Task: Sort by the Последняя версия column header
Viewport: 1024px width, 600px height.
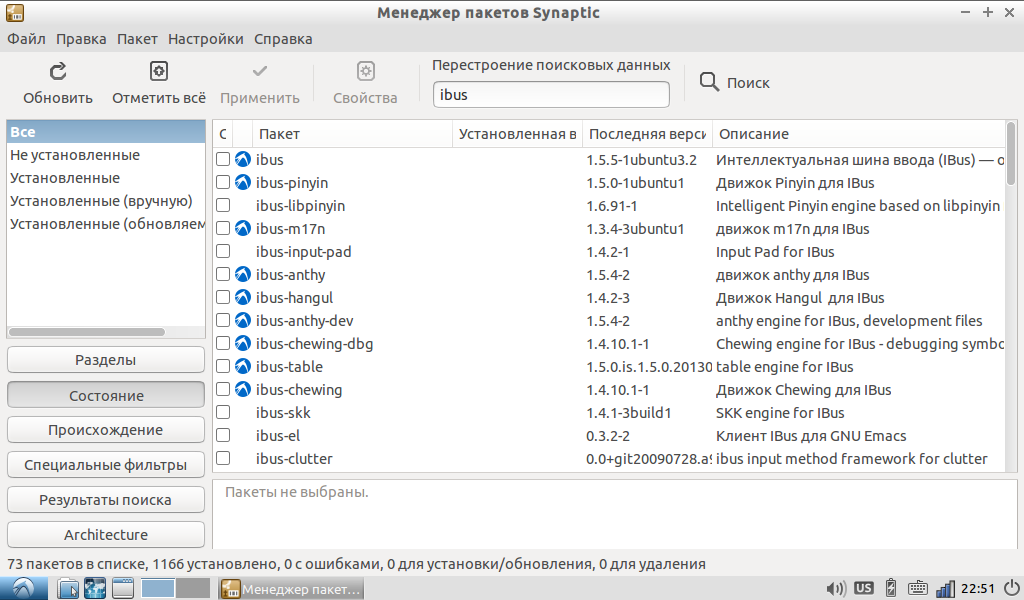Action: [647, 134]
